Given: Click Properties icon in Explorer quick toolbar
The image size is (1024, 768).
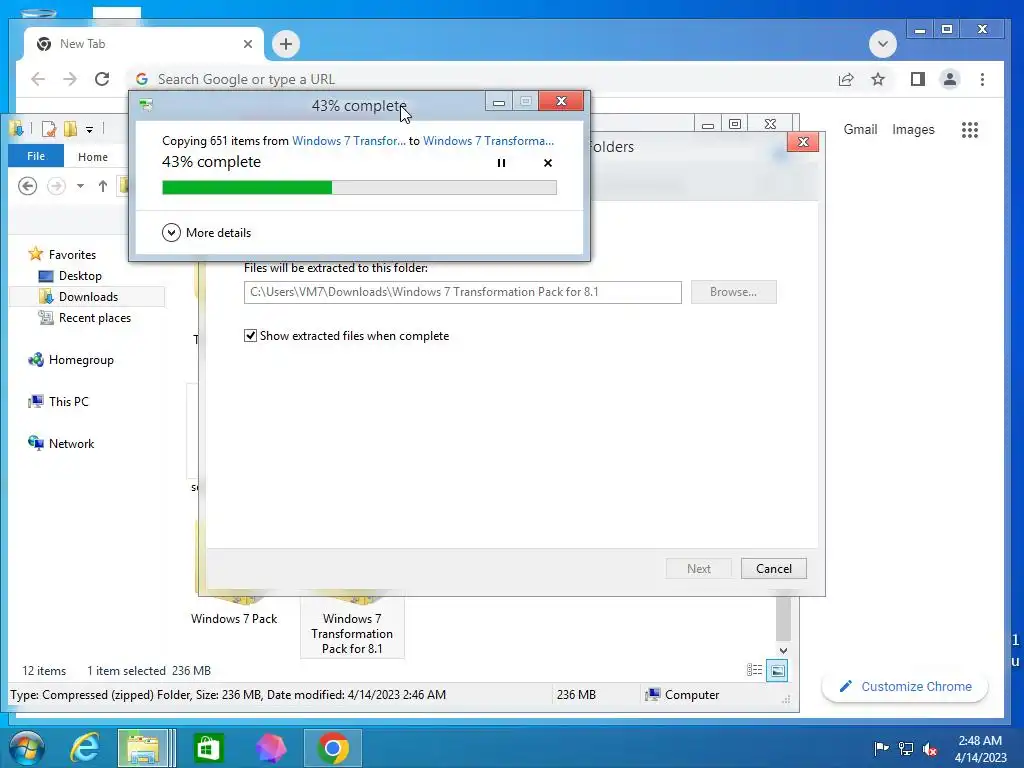Looking at the screenshot, I should [x=49, y=129].
